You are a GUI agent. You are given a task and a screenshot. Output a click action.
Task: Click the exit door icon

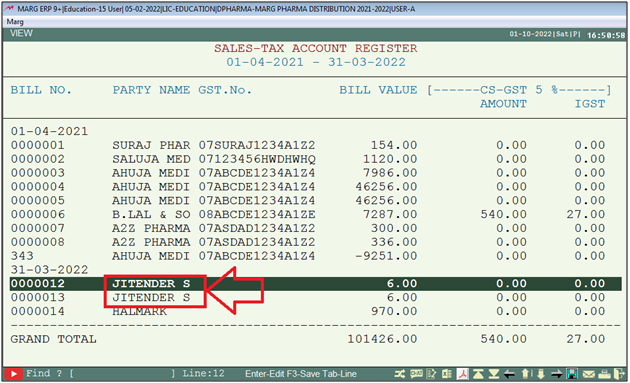(x=620, y=374)
